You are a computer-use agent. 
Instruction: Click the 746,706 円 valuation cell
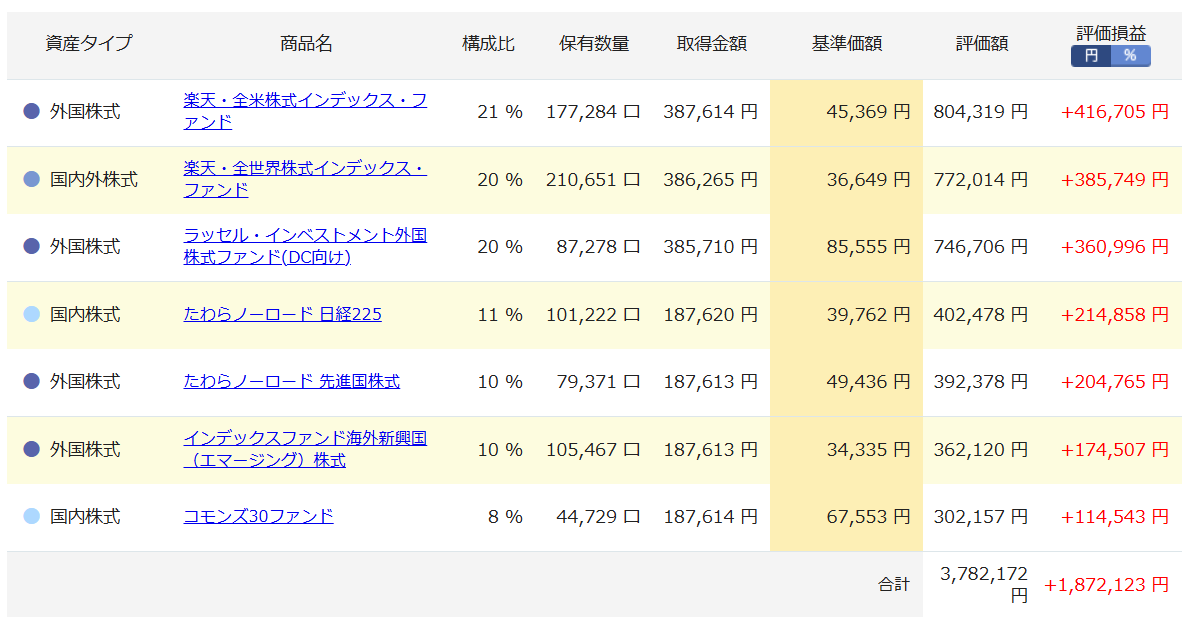pos(981,247)
